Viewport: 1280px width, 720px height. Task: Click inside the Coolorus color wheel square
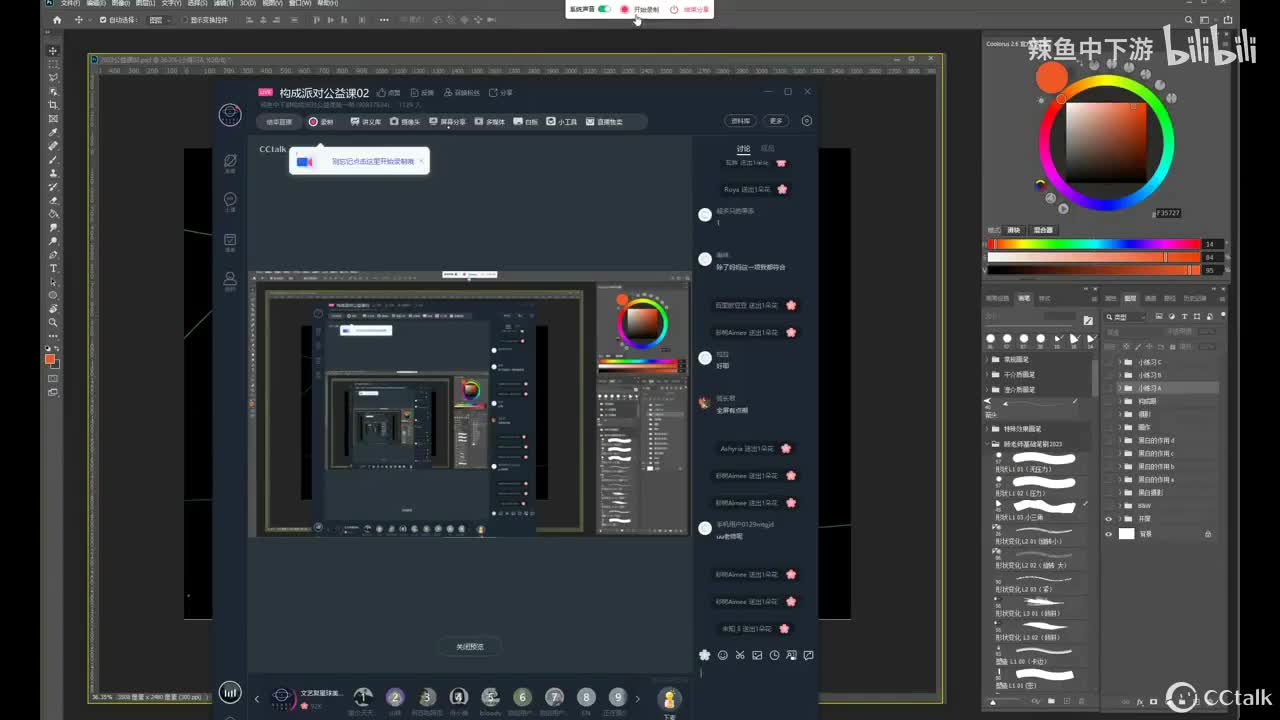(x=1105, y=141)
